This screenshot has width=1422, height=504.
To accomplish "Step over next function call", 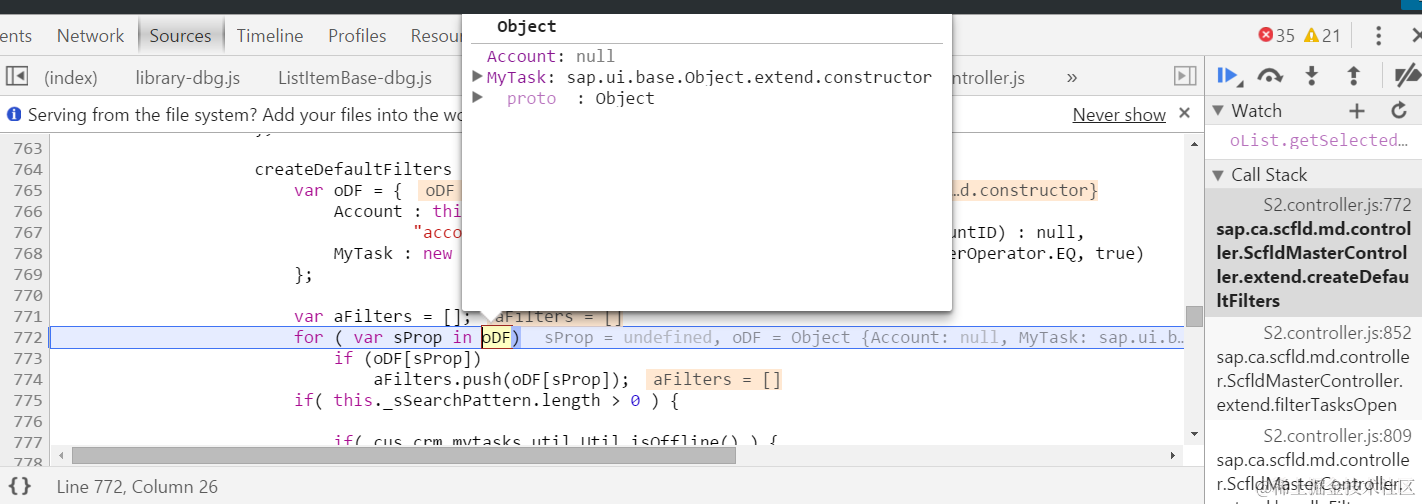I will pyautogui.click(x=1270, y=76).
